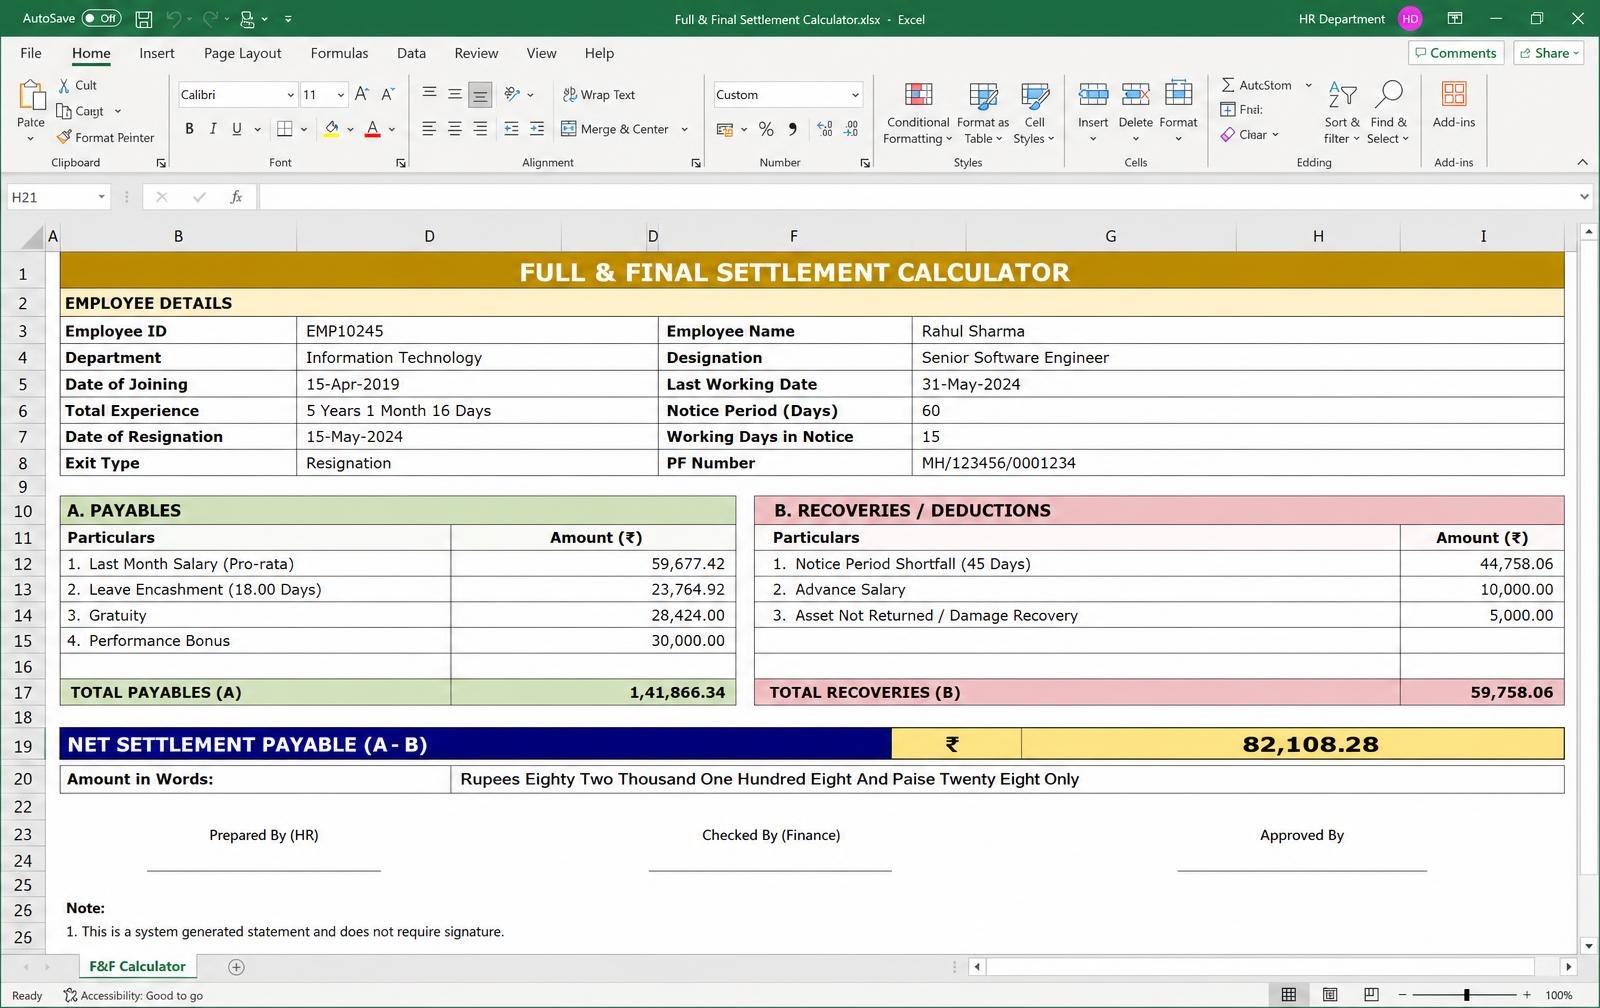Click the Cut scissors button
The image size is (1600, 1008).
[x=77, y=85]
